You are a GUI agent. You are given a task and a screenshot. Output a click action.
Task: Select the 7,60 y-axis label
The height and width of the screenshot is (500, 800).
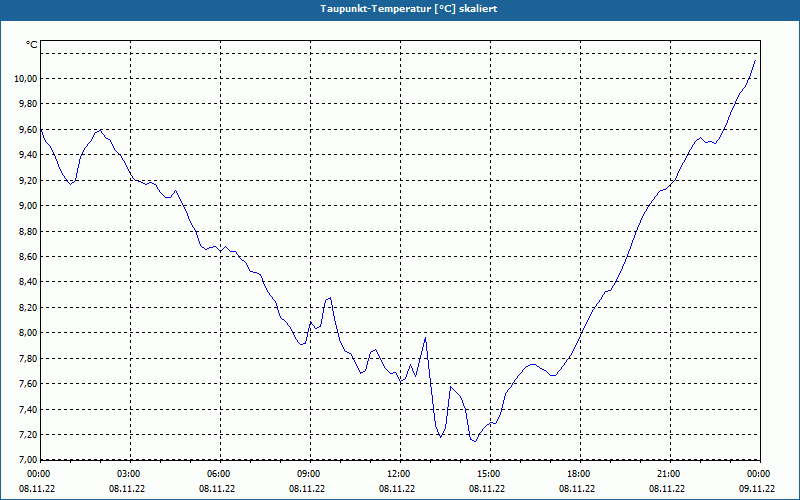(28, 384)
